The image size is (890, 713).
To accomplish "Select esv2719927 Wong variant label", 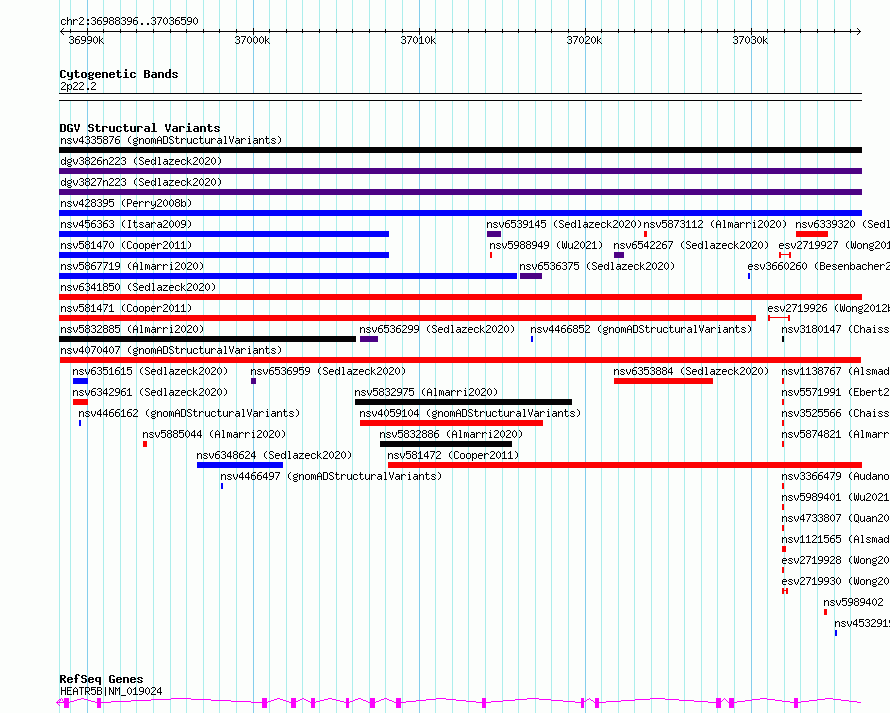I will 834,245.
